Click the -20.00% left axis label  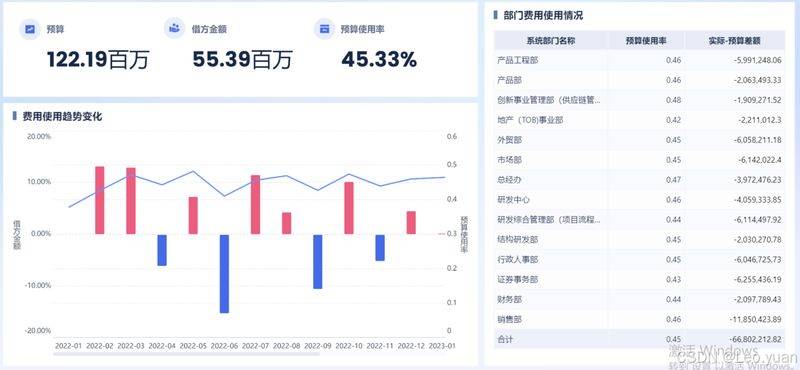point(38,331)
